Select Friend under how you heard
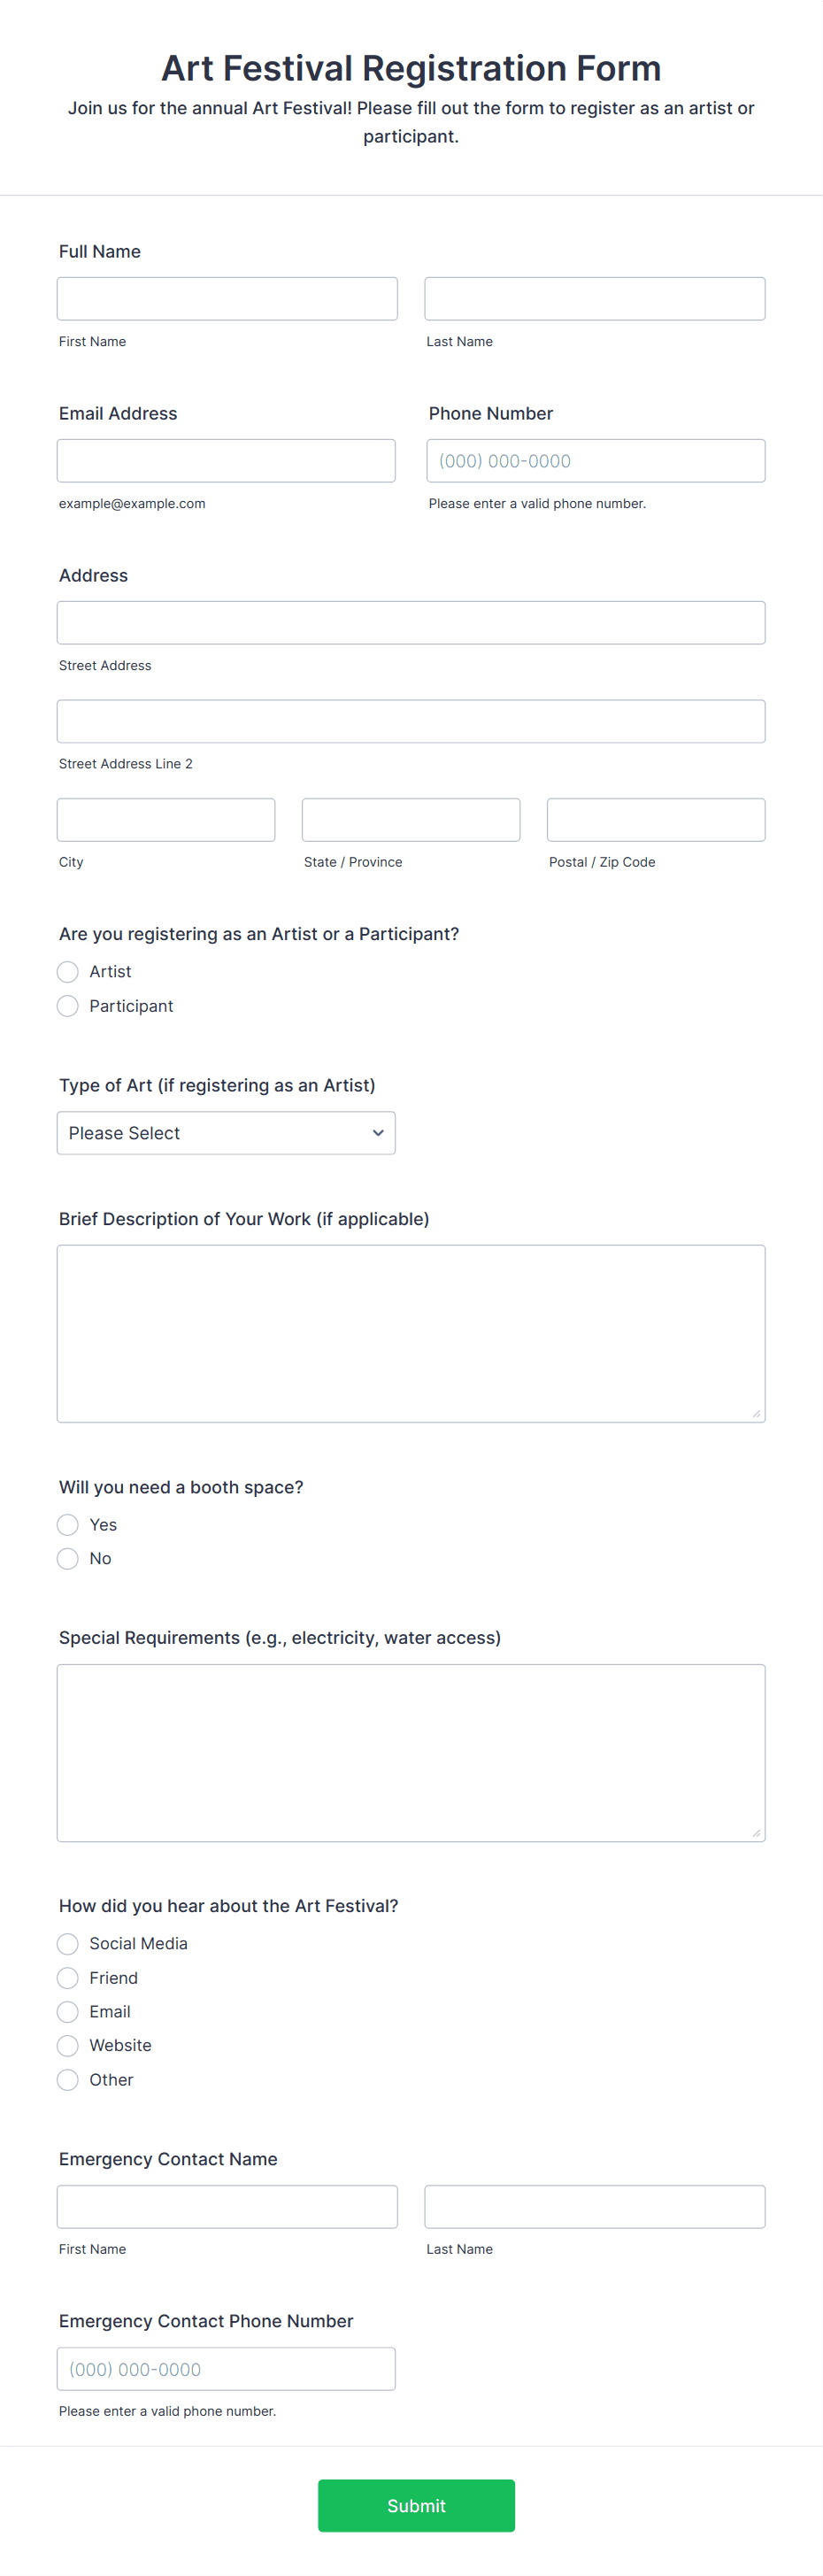Image resolution: width=823 pixels, height=2576 pixels. coord(67,1977)
